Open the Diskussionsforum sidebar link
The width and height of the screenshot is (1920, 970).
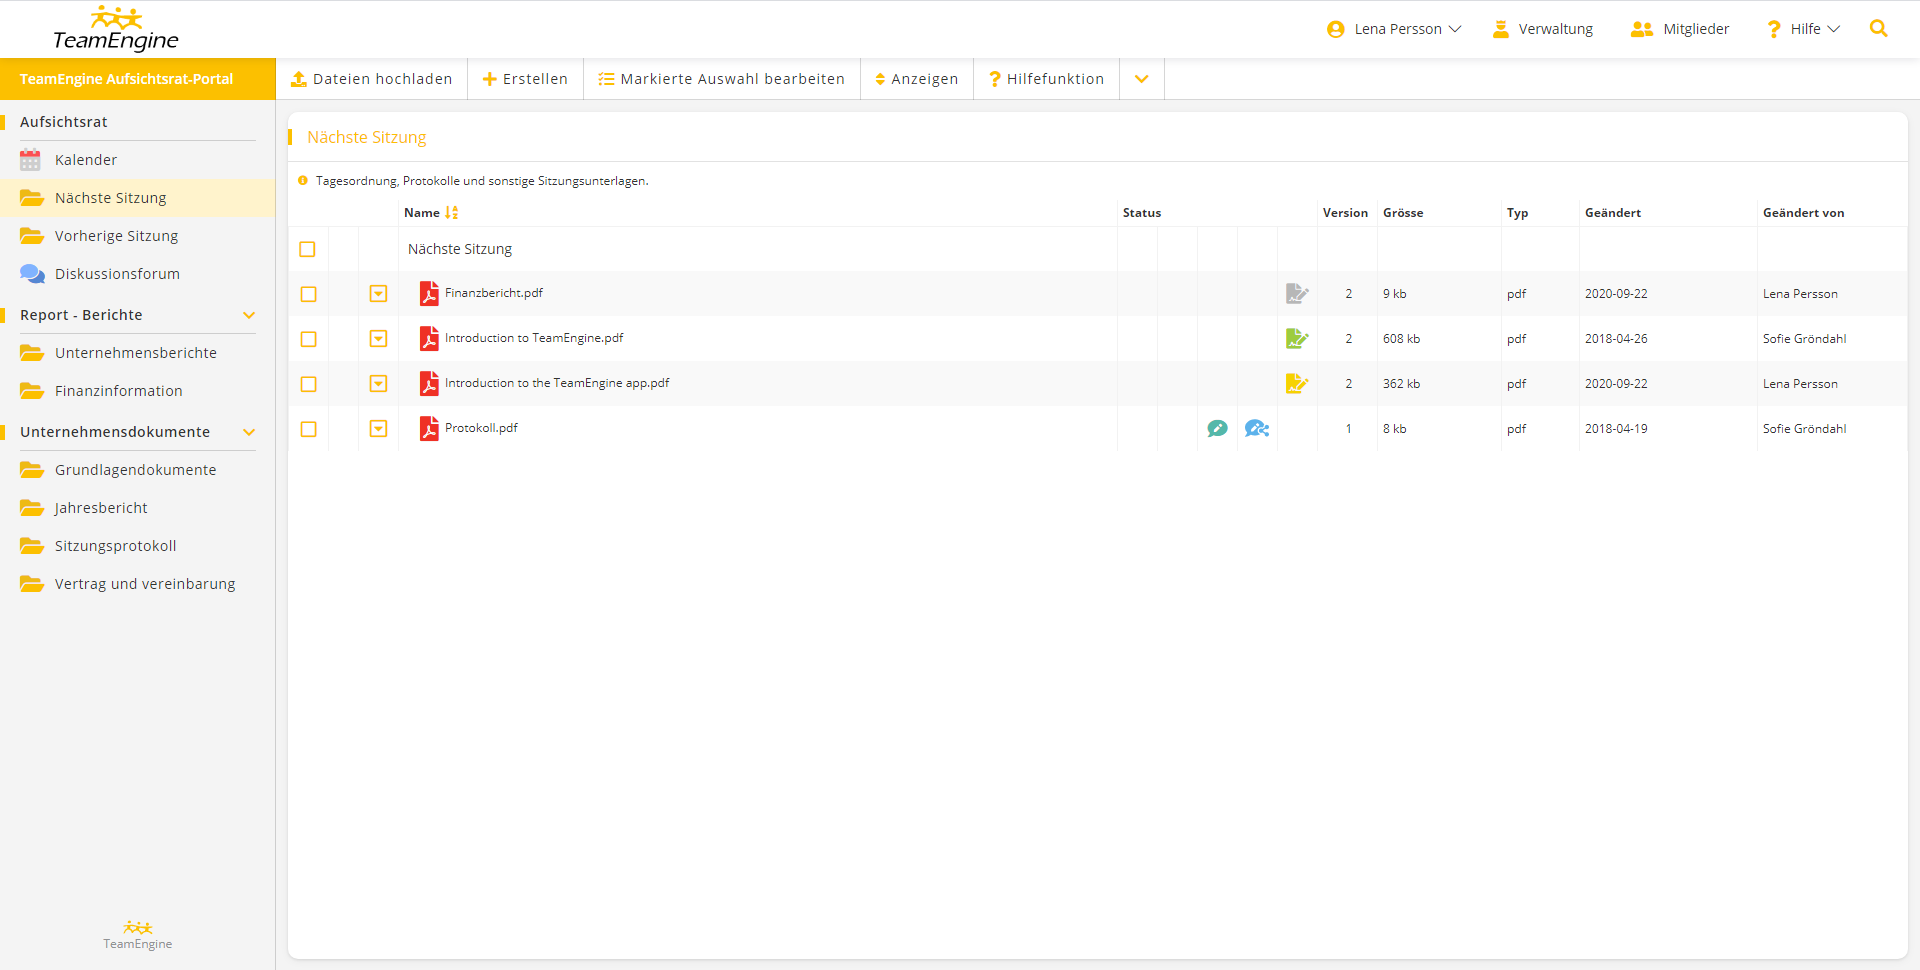click(x=117, y=274)
